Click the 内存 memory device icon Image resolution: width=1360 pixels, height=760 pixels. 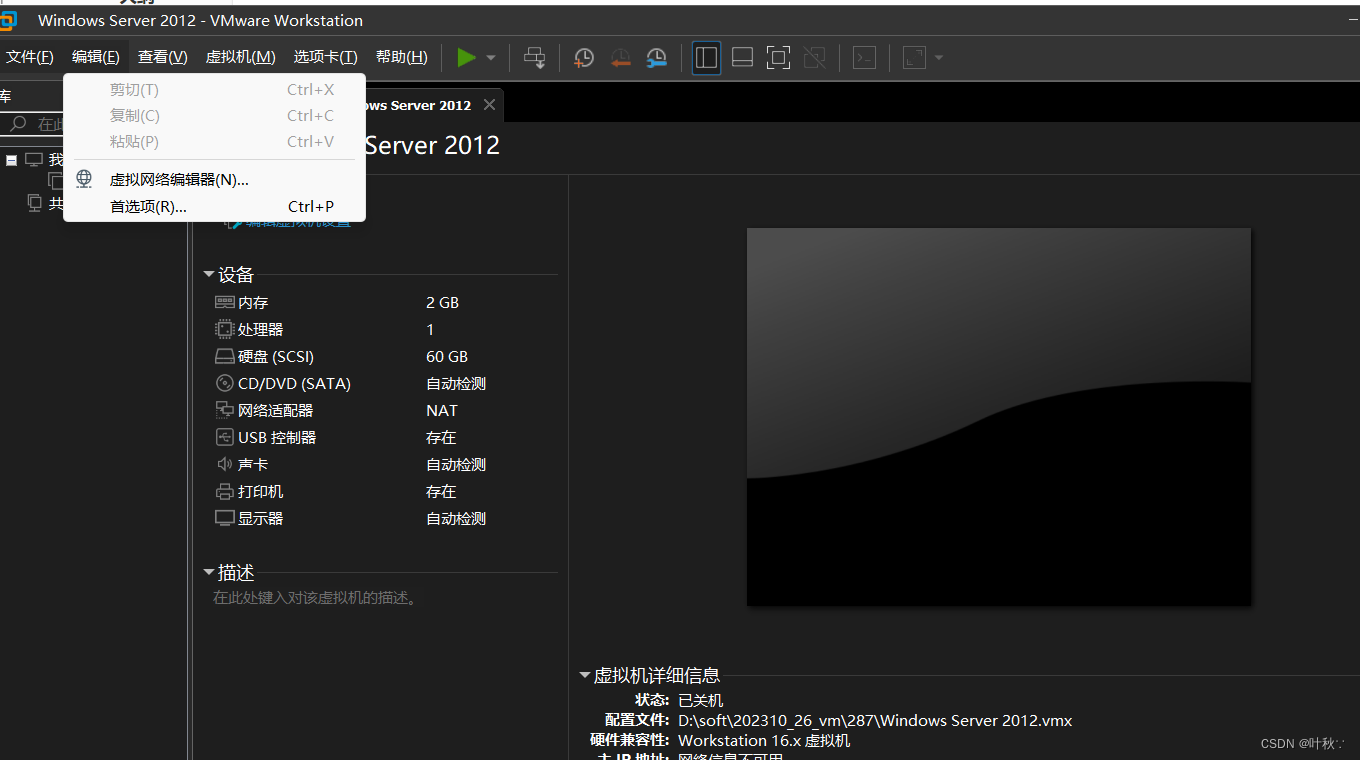click(x=225, y=302)
